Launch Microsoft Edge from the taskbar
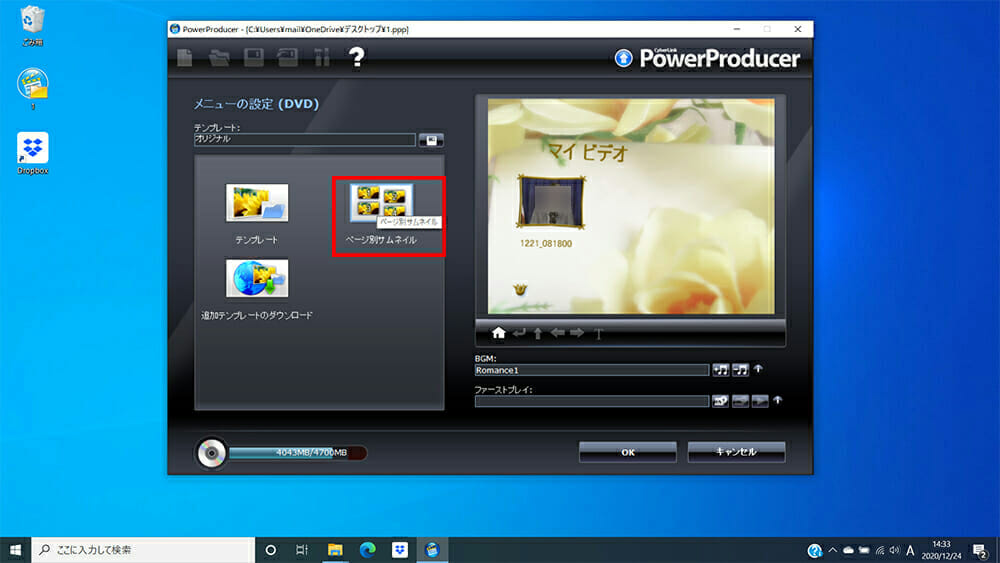This screenshot has width=1000, height=563. [367, 550]
